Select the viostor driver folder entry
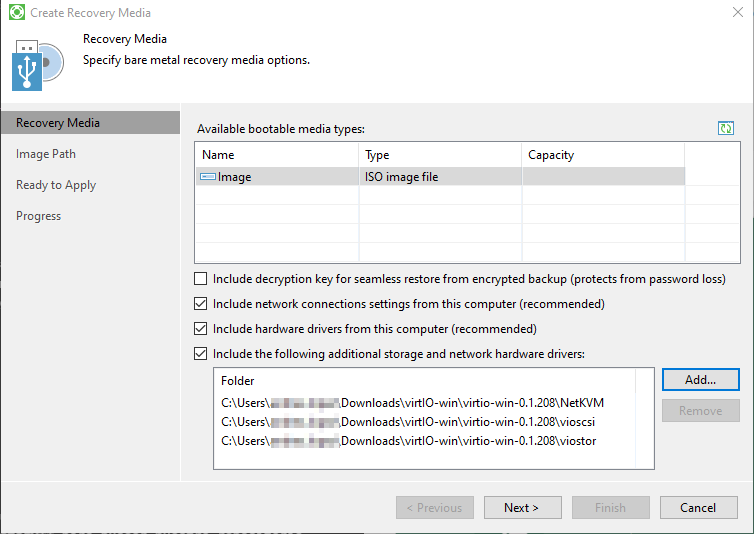Screen dimensions: 754x534 408,441
